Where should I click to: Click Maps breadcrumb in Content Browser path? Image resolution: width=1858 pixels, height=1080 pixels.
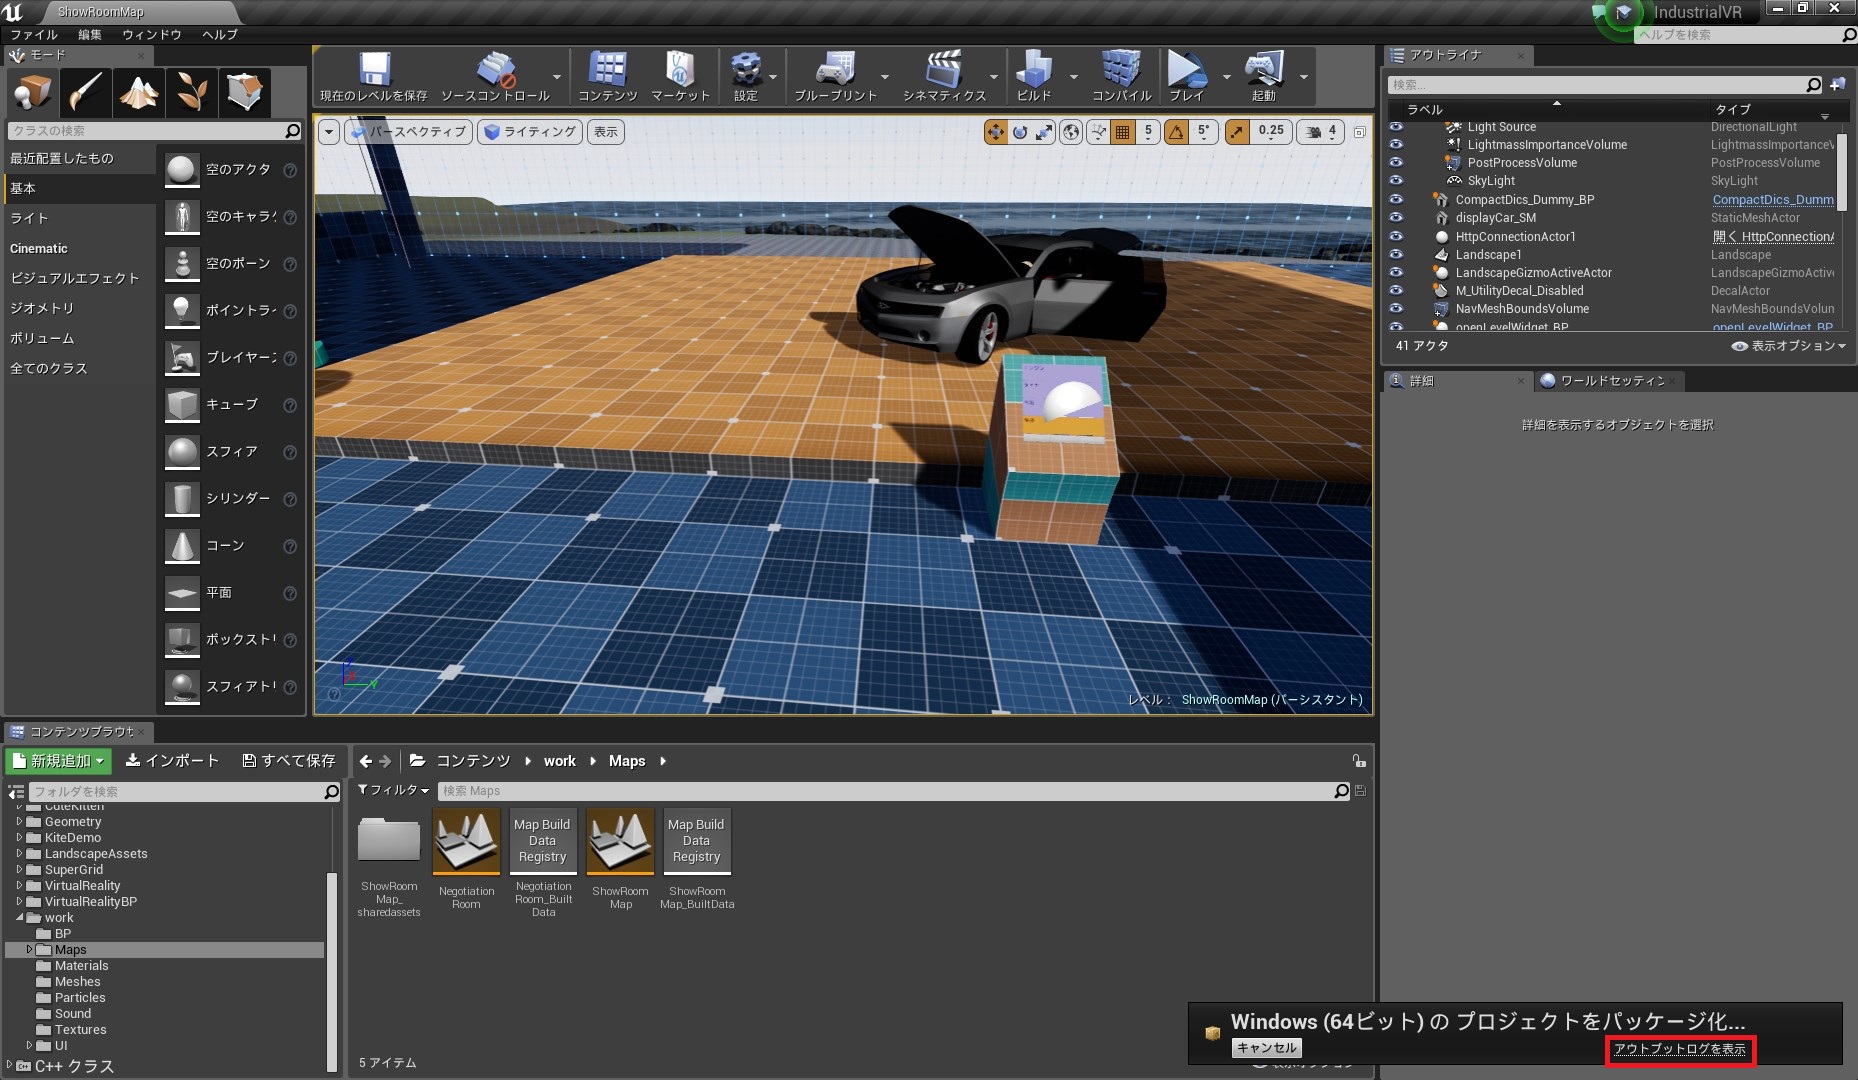pos(627,761)
